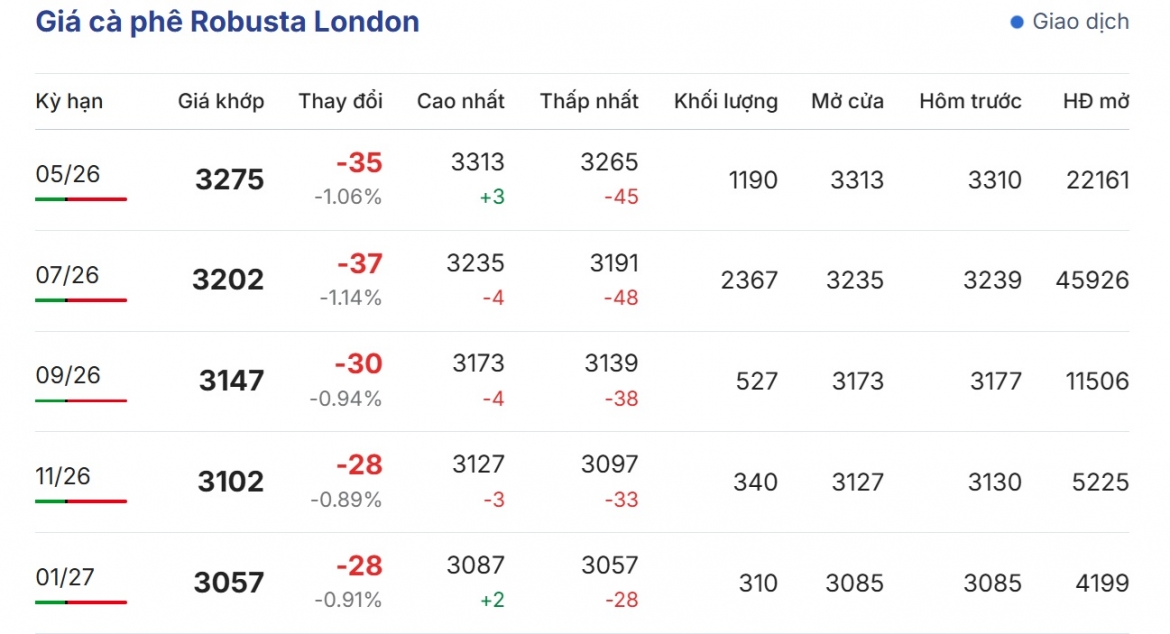Click the Thấp nhất column header
The height and width of the screenshot is (634, 1170).
pos(589,101)
